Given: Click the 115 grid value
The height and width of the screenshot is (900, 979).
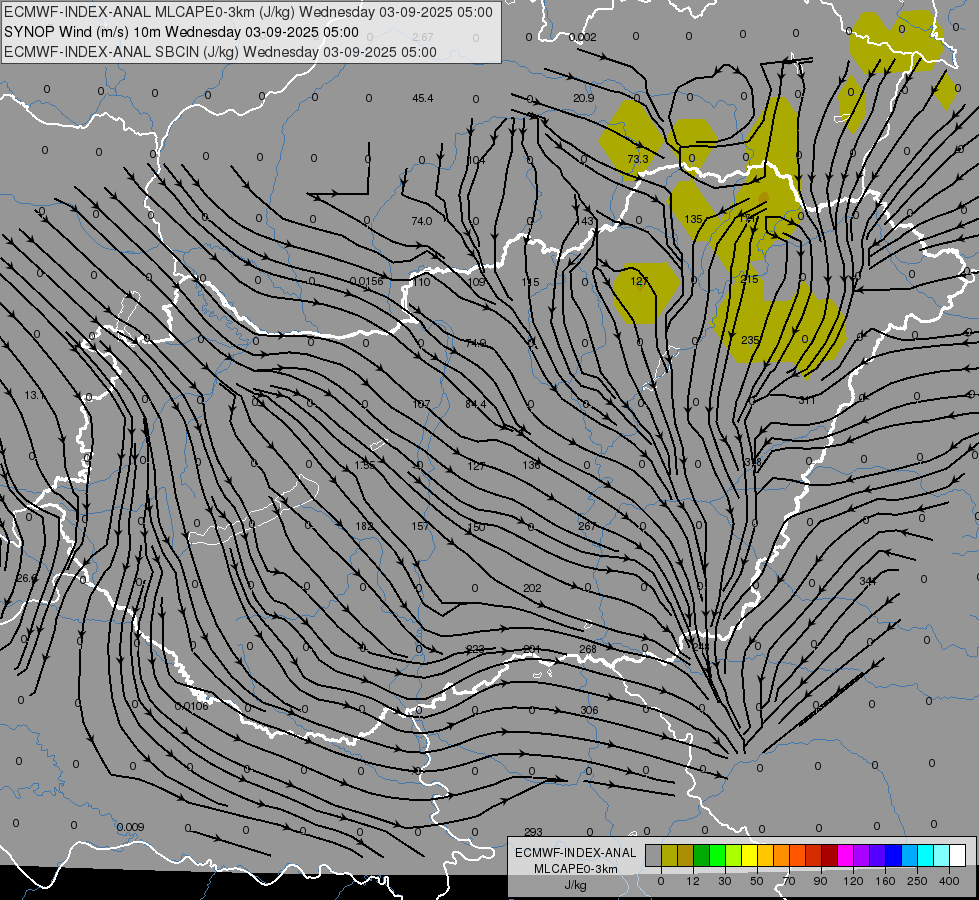Looking at the screenshot, I should pyautogui.click(x=530, y=282).
